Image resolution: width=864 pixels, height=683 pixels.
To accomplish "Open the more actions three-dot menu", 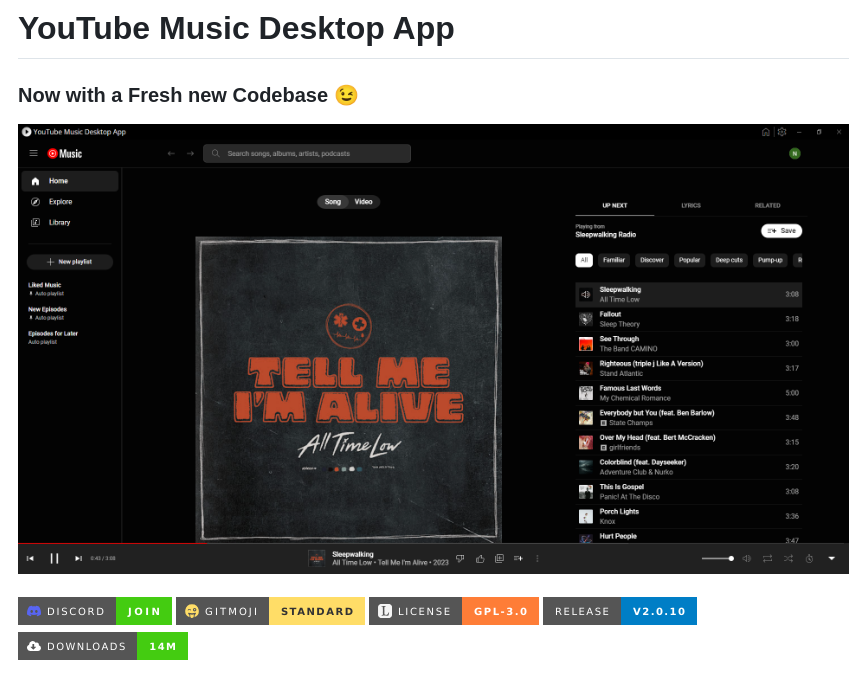I will 537,558.
